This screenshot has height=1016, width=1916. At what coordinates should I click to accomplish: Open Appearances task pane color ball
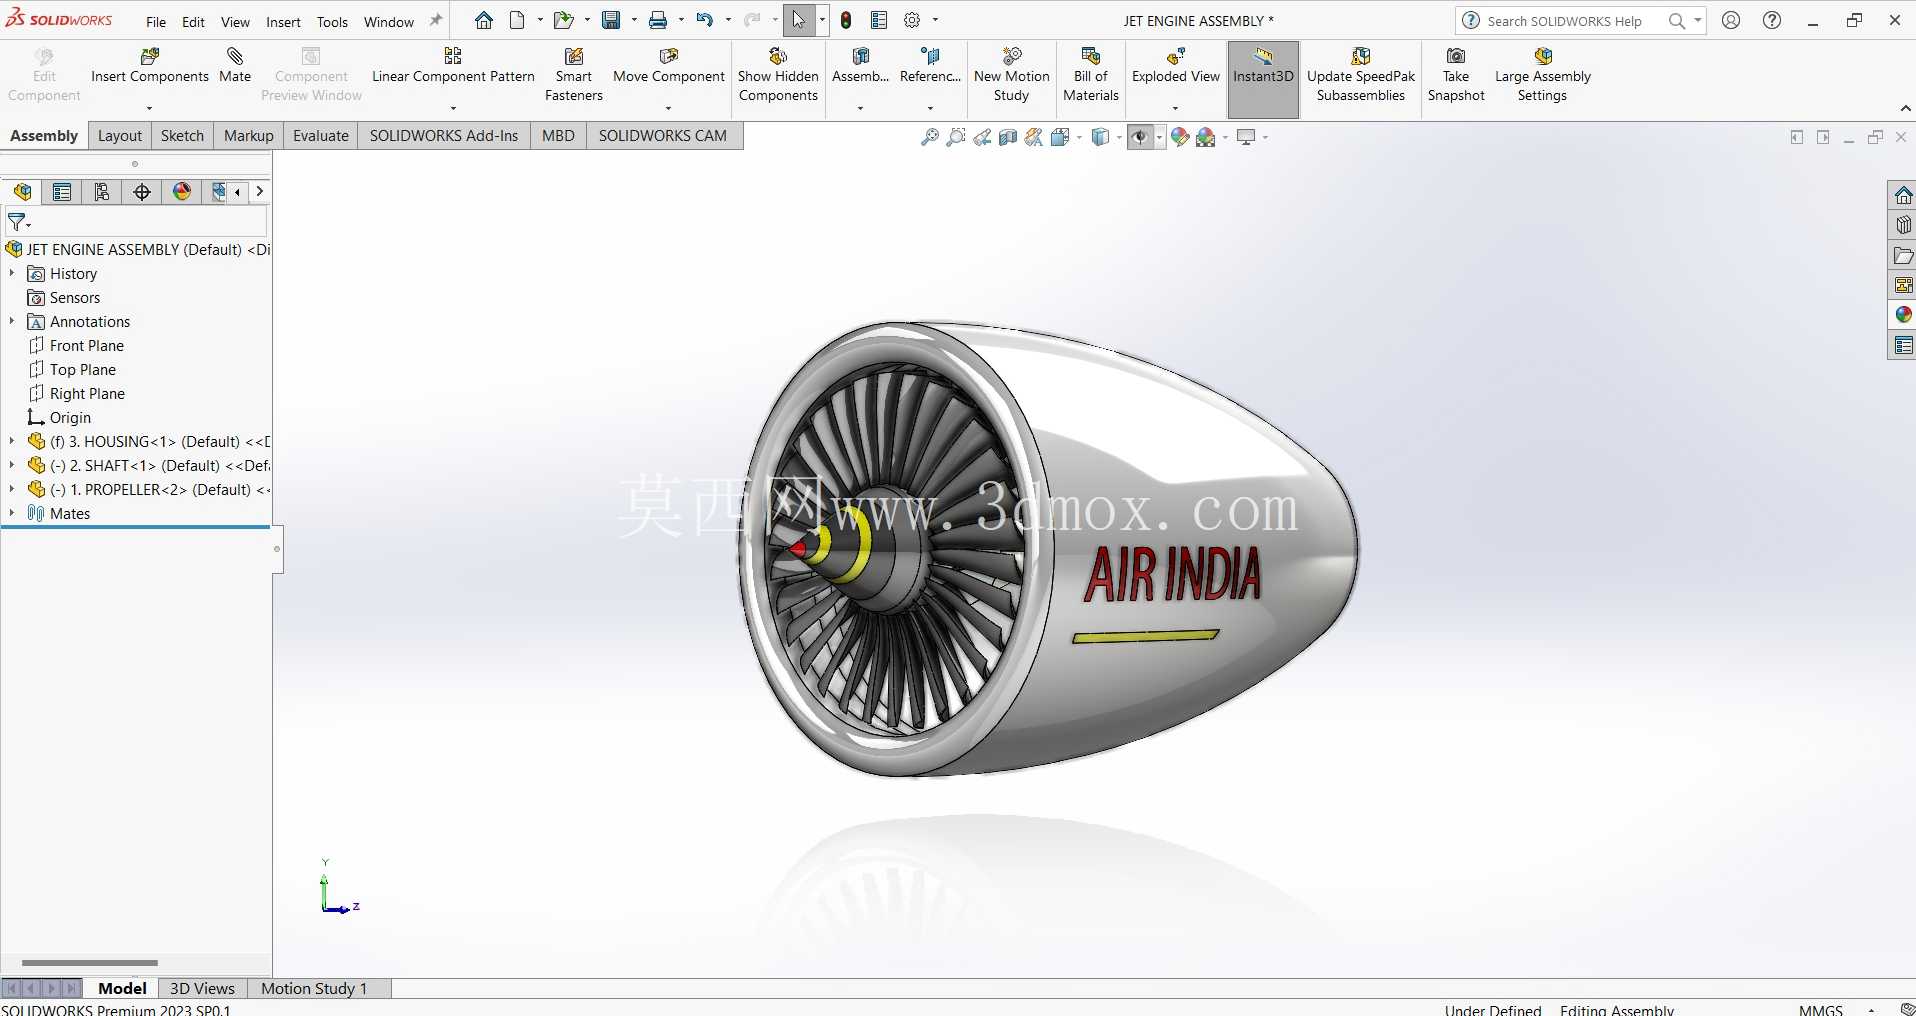(1903, 315)
